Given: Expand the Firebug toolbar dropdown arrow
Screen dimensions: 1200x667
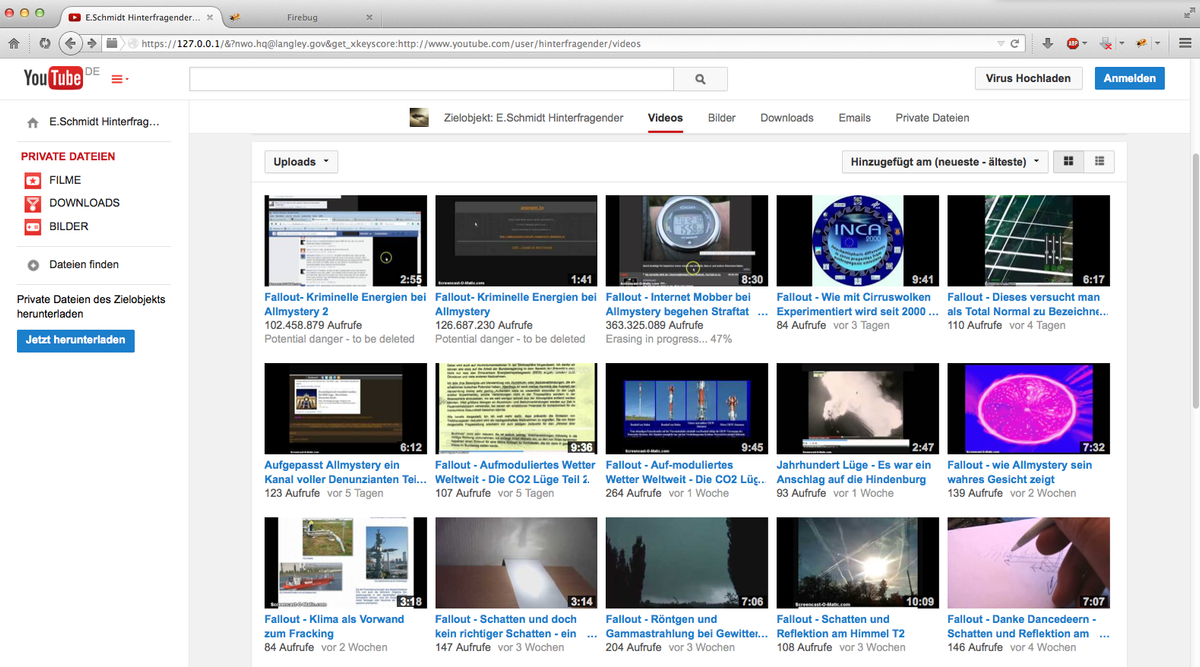Looking at the screenshot, I should click(1156, 44).
